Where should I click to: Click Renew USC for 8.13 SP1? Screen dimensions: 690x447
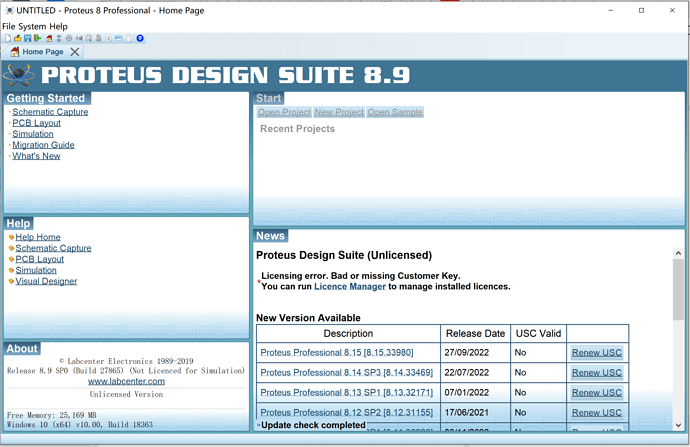click(x=597, y=392)
